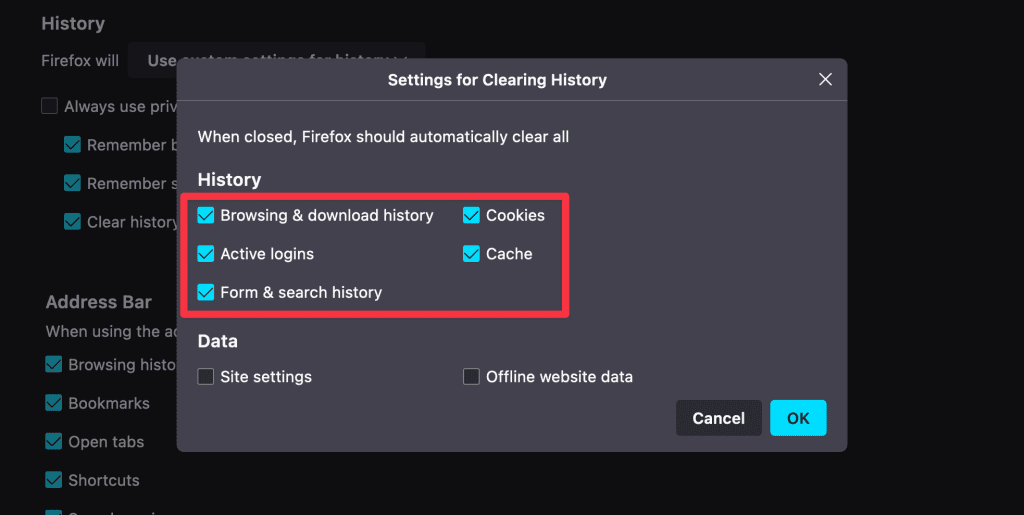The image size is (1024, 515).
Task: Toggle the Open tabs checkbox
Action: [x=54, y=441]
